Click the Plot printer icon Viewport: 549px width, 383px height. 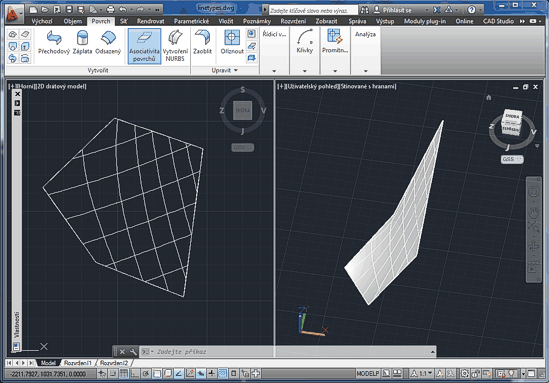click(x=110, y=10)
